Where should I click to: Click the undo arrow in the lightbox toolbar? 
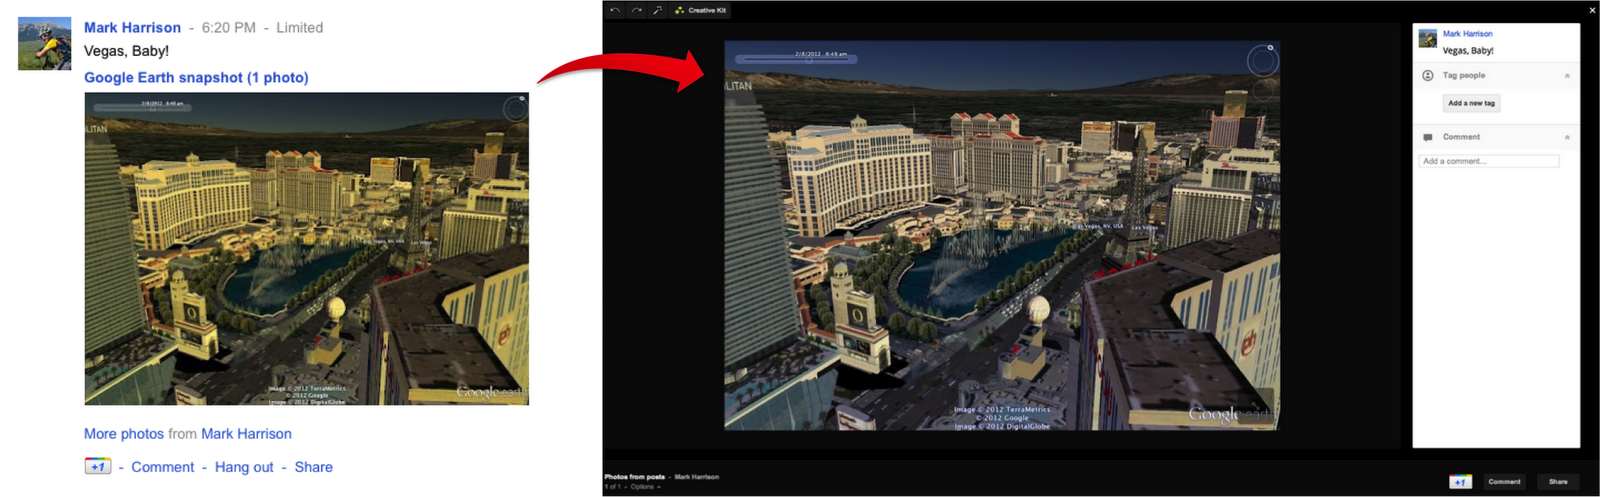pyautogui.click(x=615, y=10)
